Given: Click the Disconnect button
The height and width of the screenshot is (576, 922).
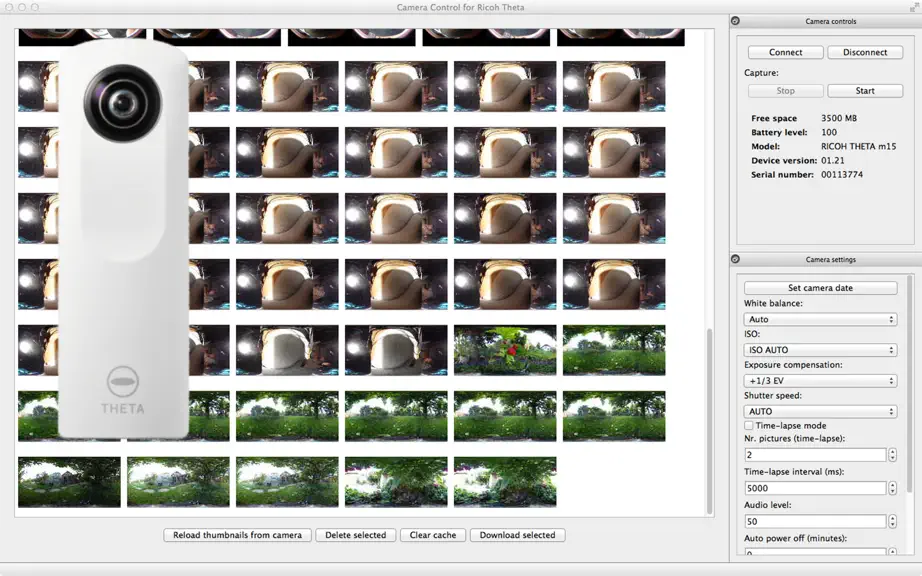Looking at the screenshot, I should 865,52.
